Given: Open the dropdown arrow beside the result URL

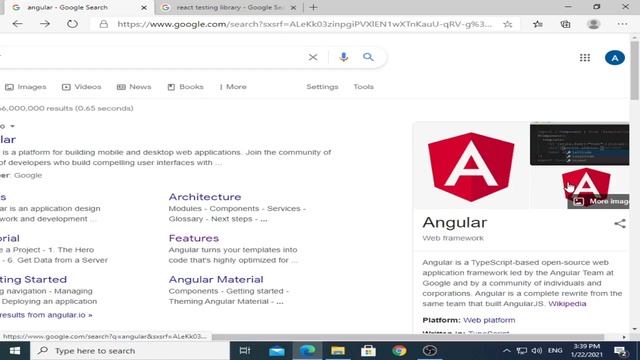Looking at the screenshot, I should pyautogui.click(x=13, y=126).
